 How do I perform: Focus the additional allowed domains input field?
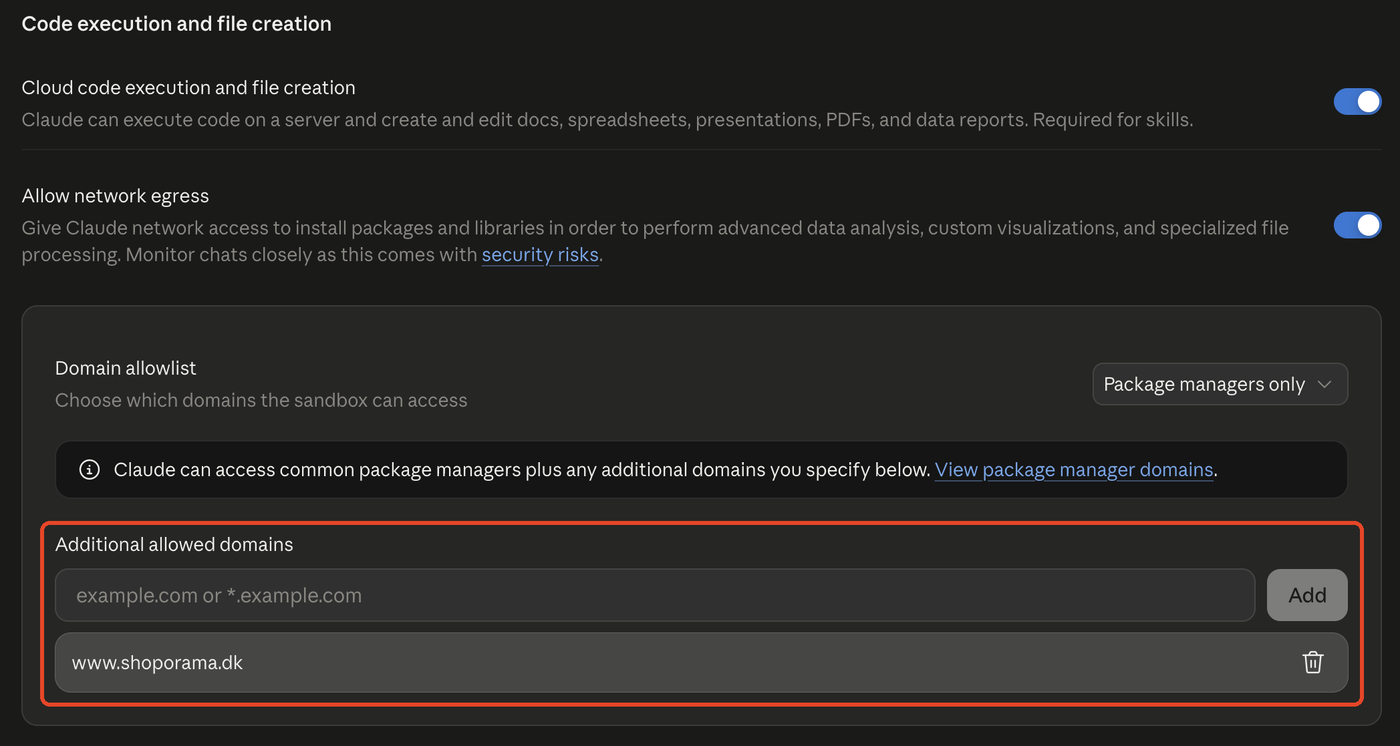click(655, 595)
